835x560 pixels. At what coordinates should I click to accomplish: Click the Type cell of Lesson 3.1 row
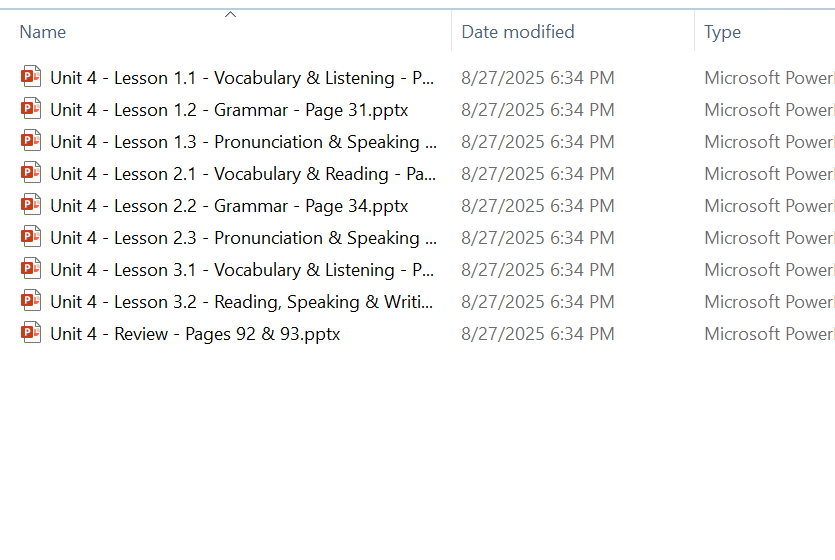coord(768,269)
